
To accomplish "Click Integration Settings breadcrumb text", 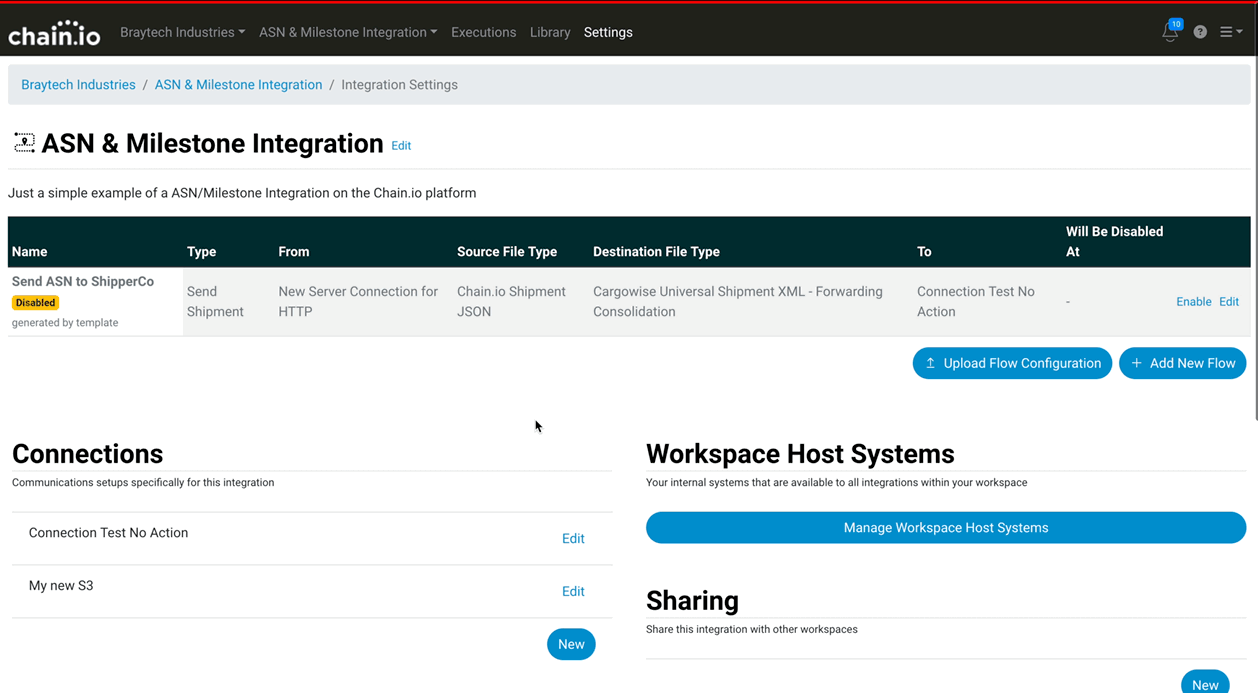I will click(x=399, y=85).
